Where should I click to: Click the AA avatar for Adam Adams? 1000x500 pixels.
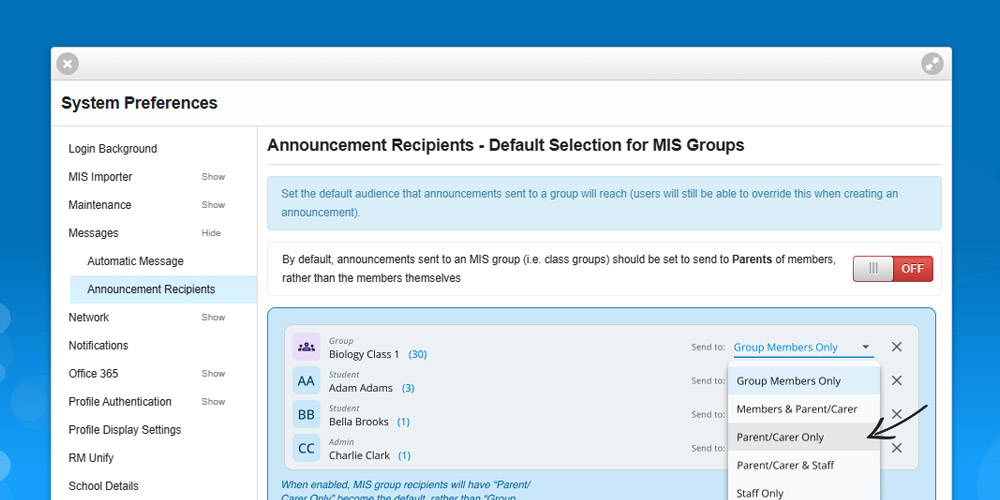(306, 381)
